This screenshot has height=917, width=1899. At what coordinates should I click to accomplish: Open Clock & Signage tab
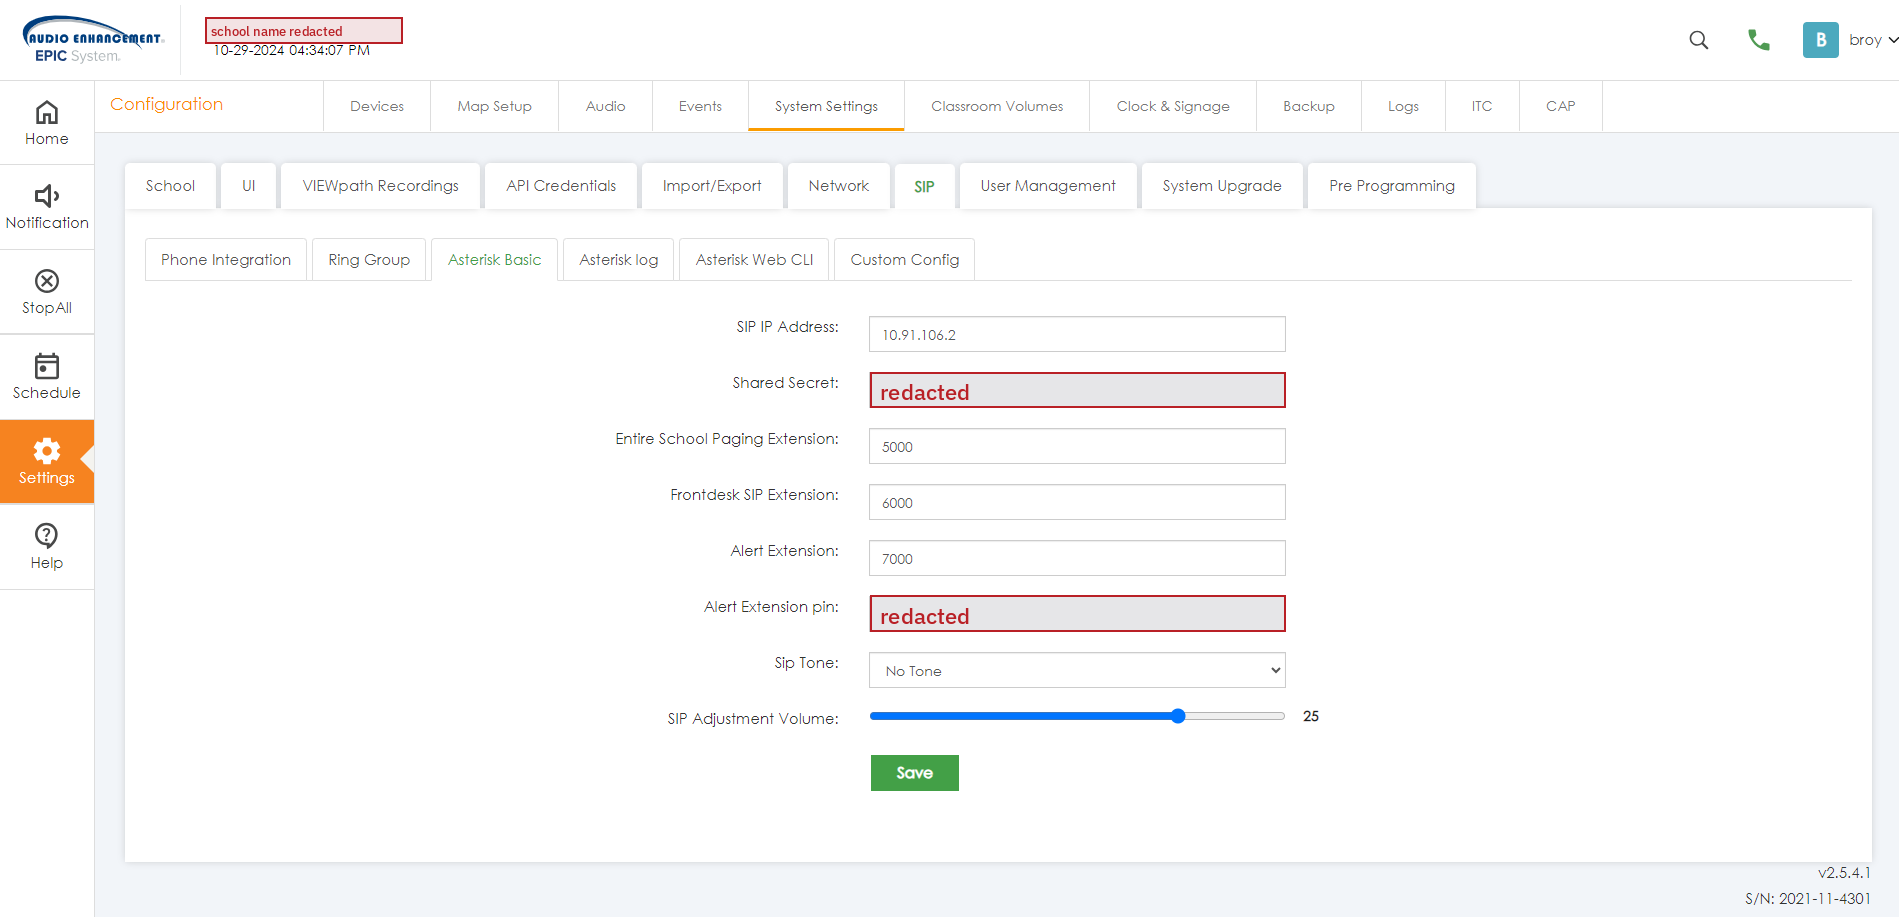pyautogui.click(x=1173, y=106)
